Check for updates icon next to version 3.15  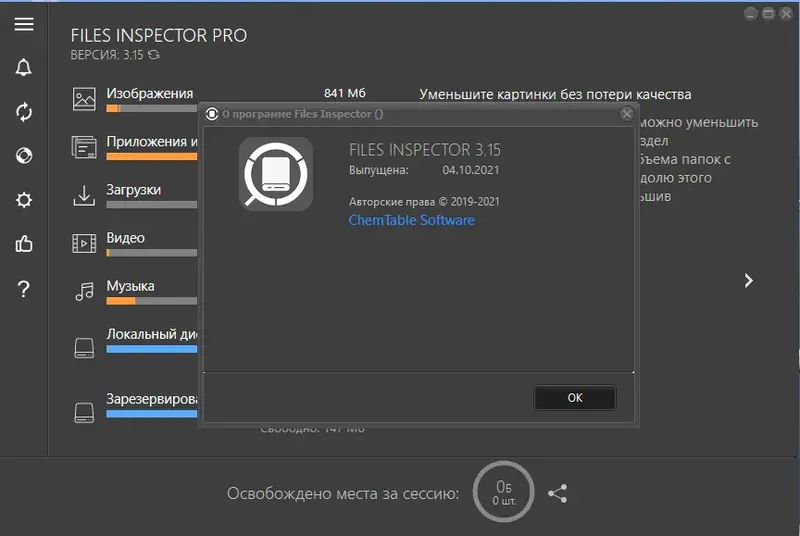[x=154, y=55]
